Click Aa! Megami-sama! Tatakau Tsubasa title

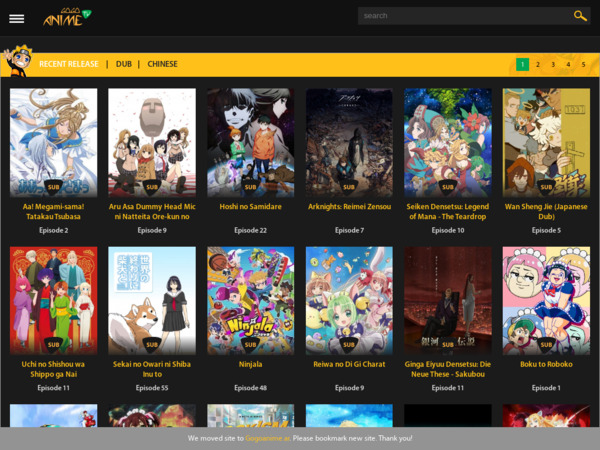(x=54, y=212)
